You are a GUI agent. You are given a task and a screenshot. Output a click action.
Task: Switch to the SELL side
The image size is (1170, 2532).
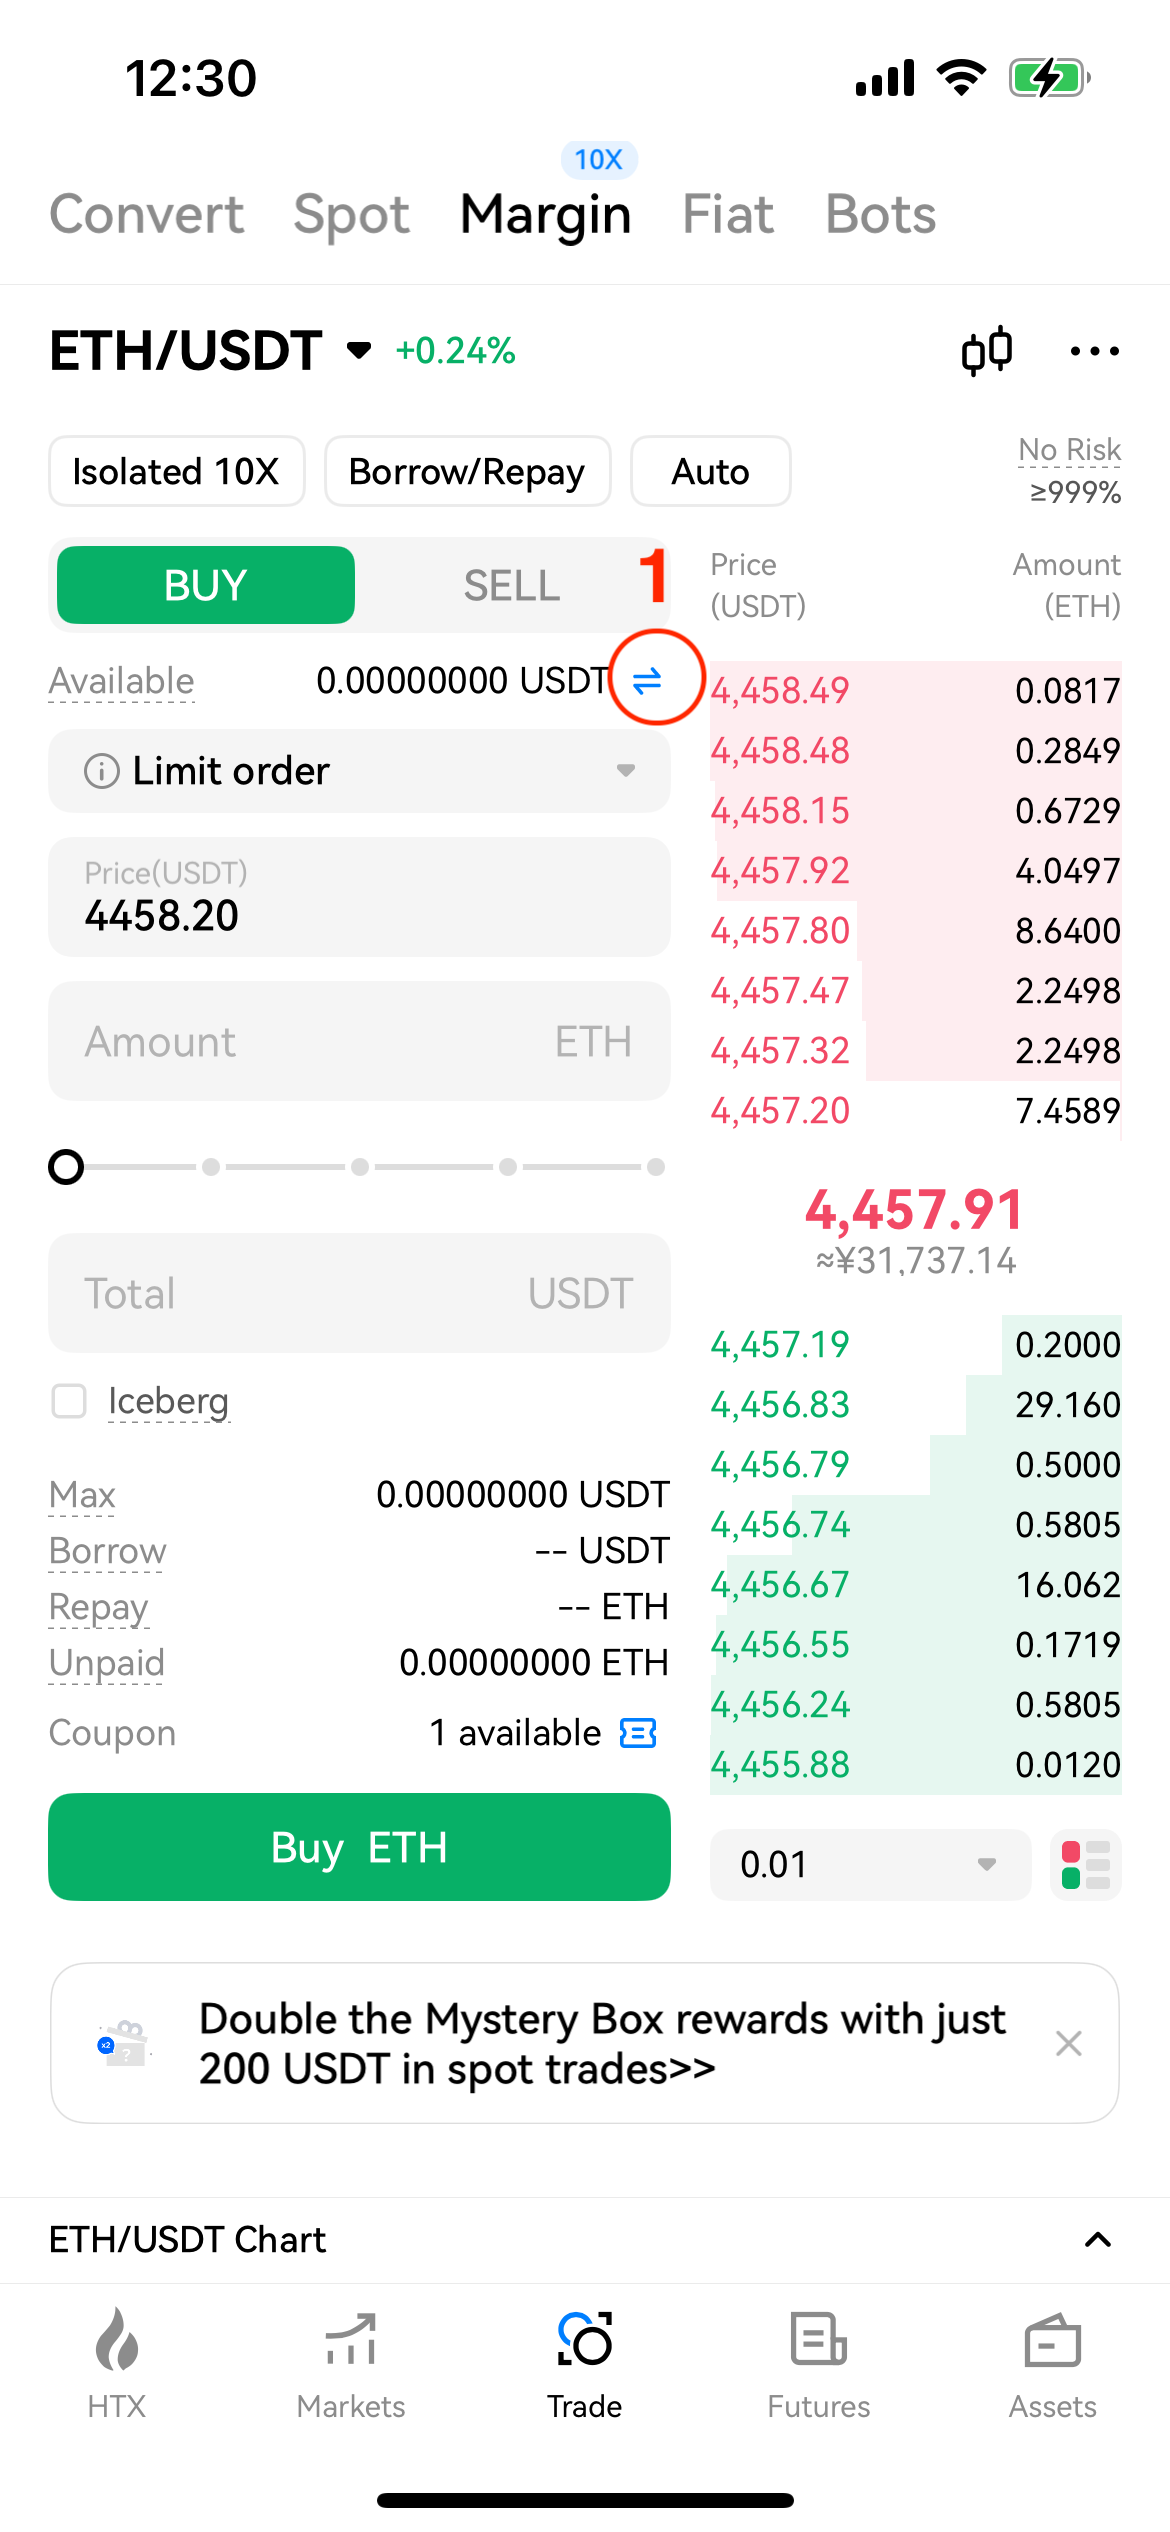coord(511,585)
